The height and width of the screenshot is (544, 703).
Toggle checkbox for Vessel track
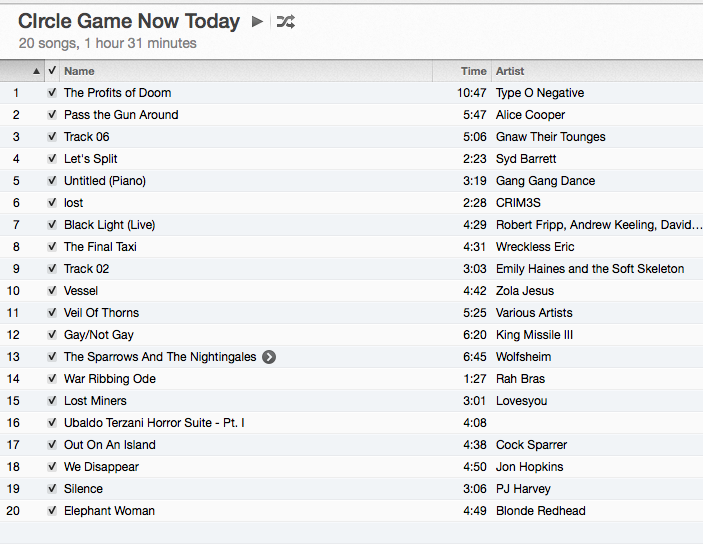tap(52, 291)
